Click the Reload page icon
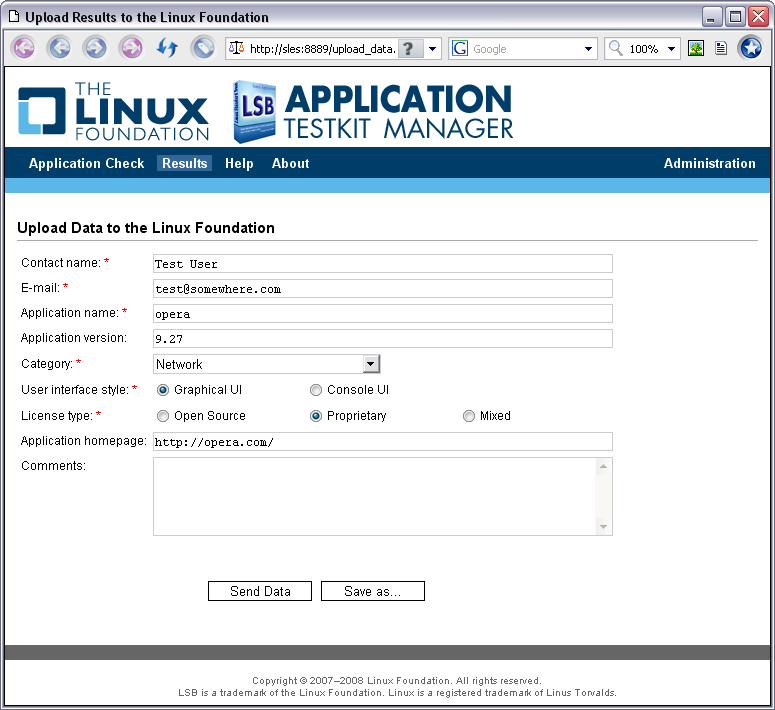The height and width of the screenshot is (710, 775). [x=167, y=48]
